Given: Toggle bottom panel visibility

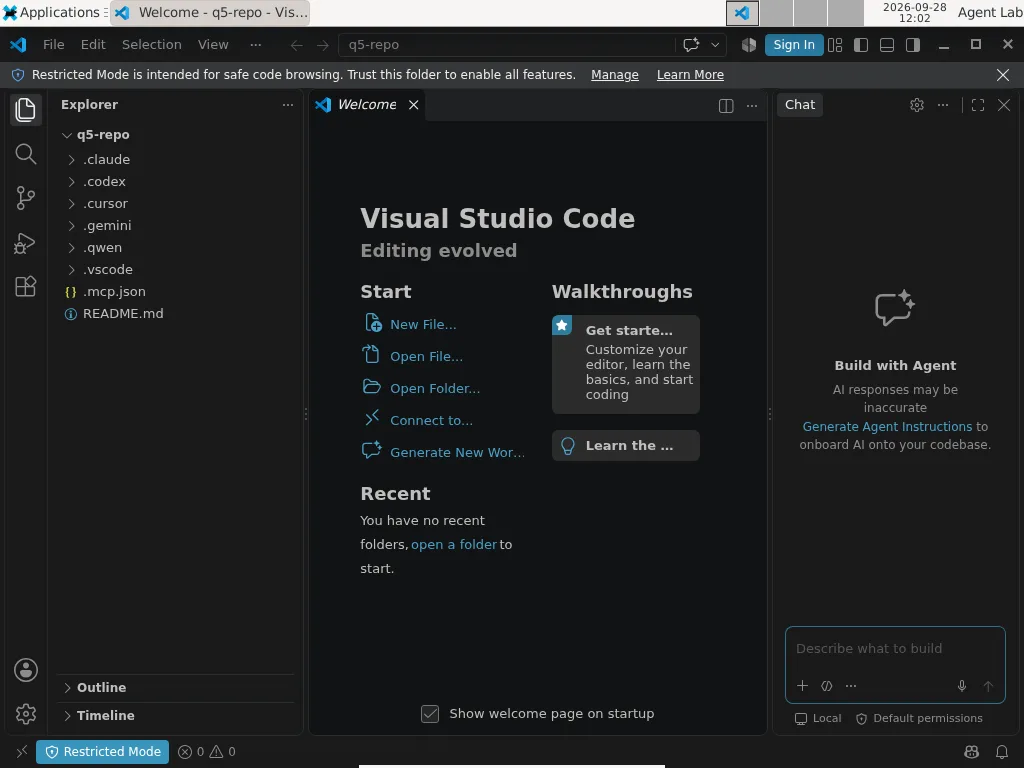Looking at the screenshot, I should tap(887, 45).
